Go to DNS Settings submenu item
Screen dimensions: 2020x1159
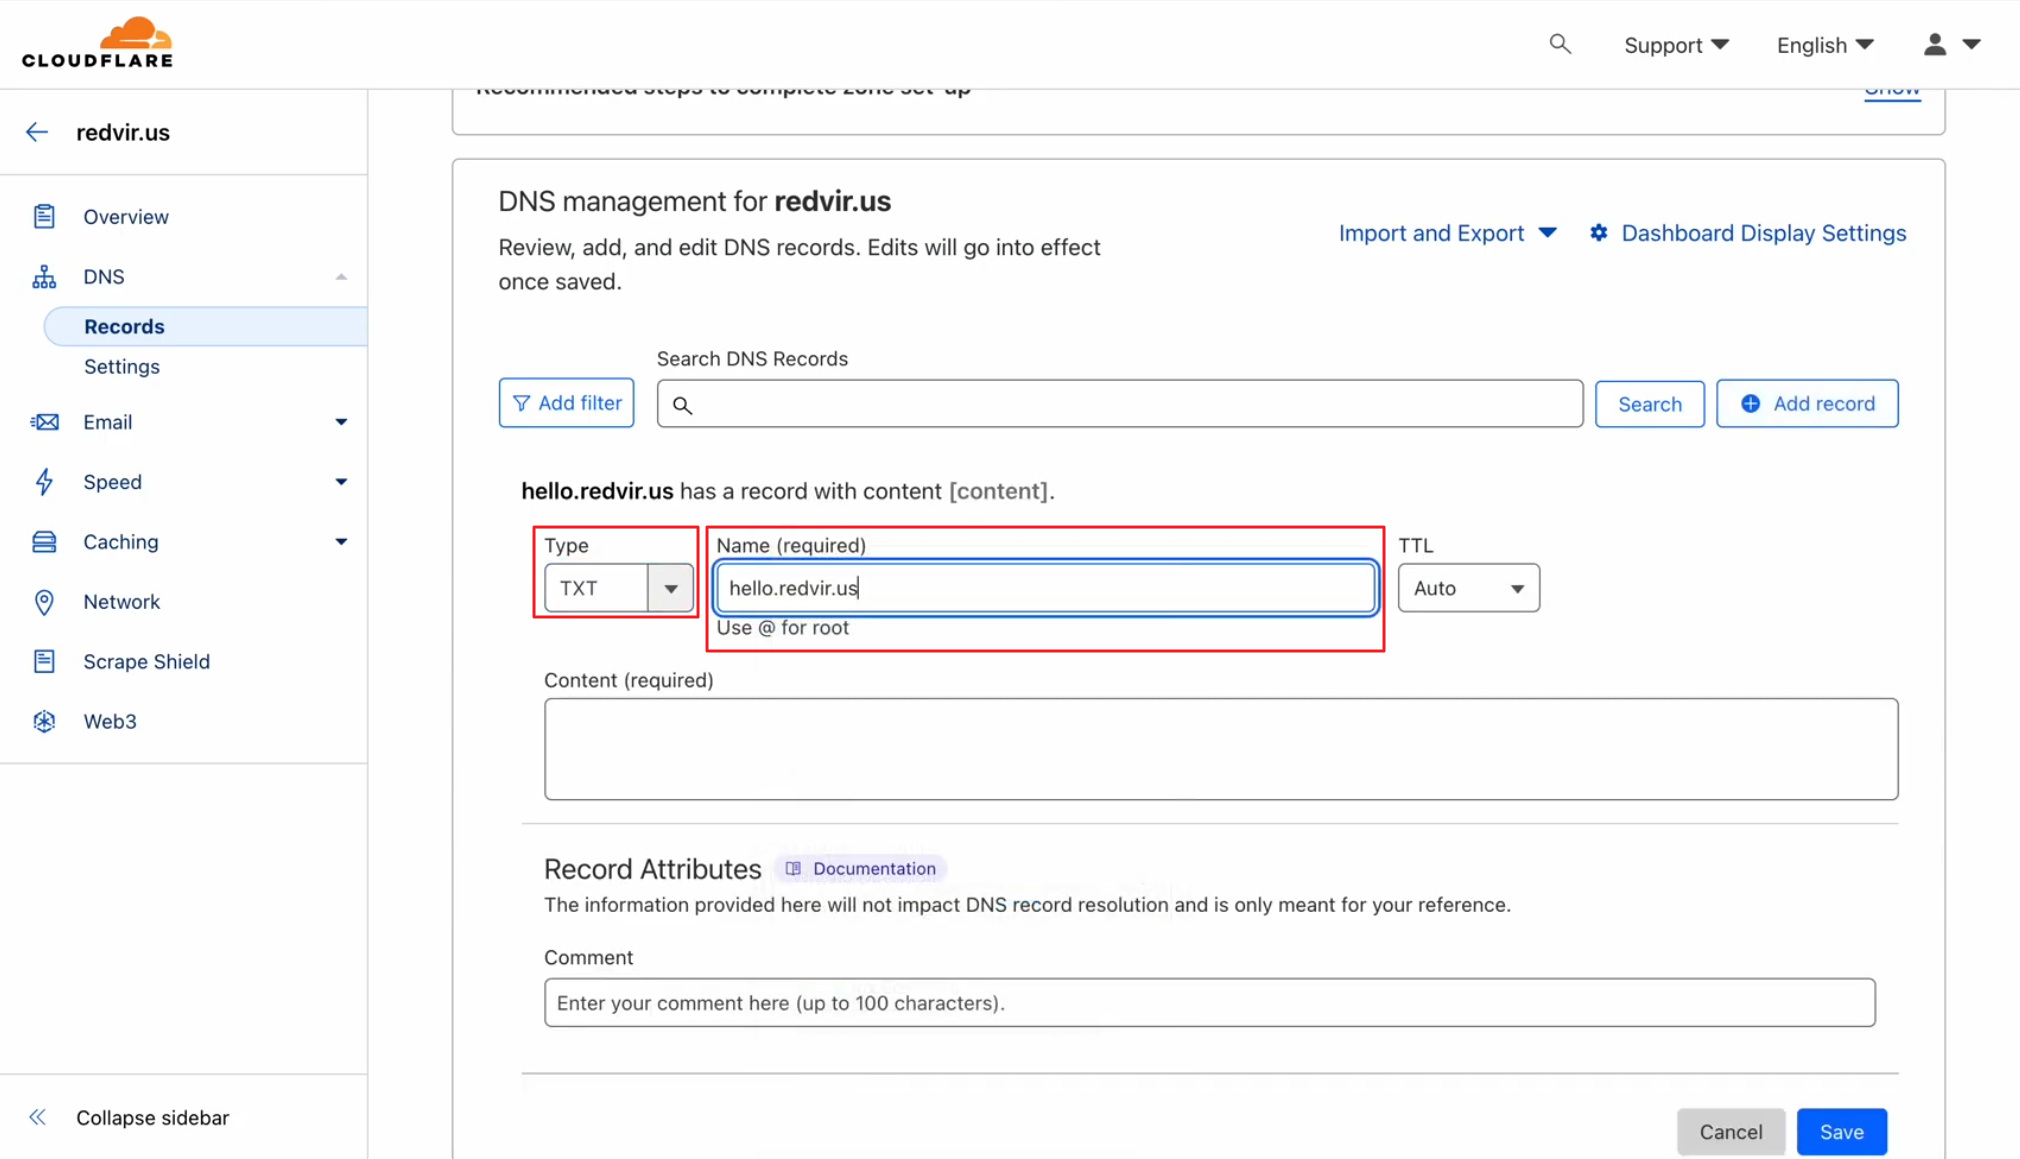pos(121,367)
